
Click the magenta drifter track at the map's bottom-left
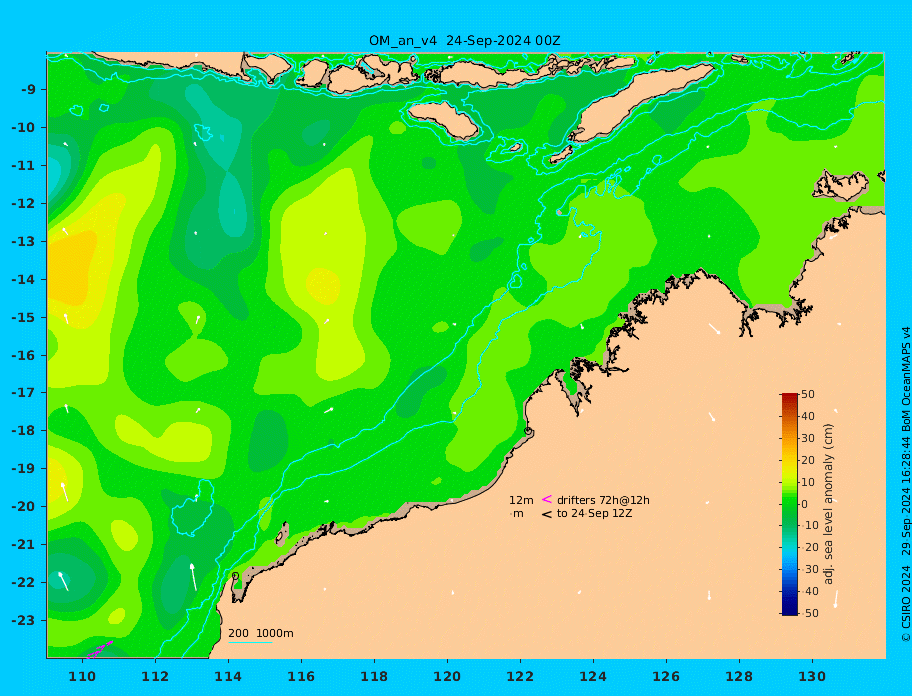point(99,649)
